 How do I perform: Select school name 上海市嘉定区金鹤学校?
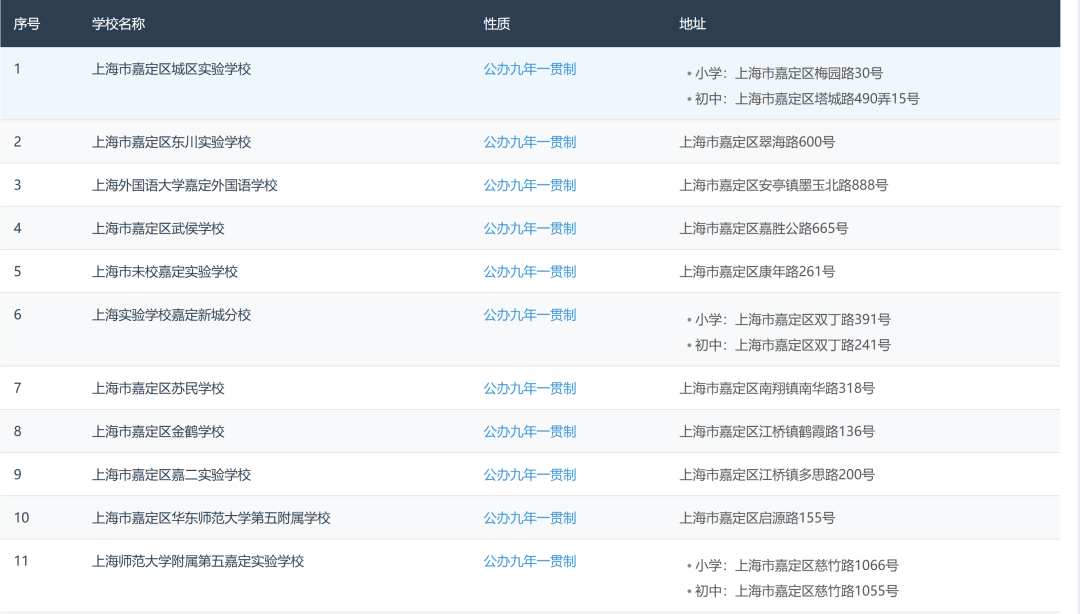[x=158, y=432]
